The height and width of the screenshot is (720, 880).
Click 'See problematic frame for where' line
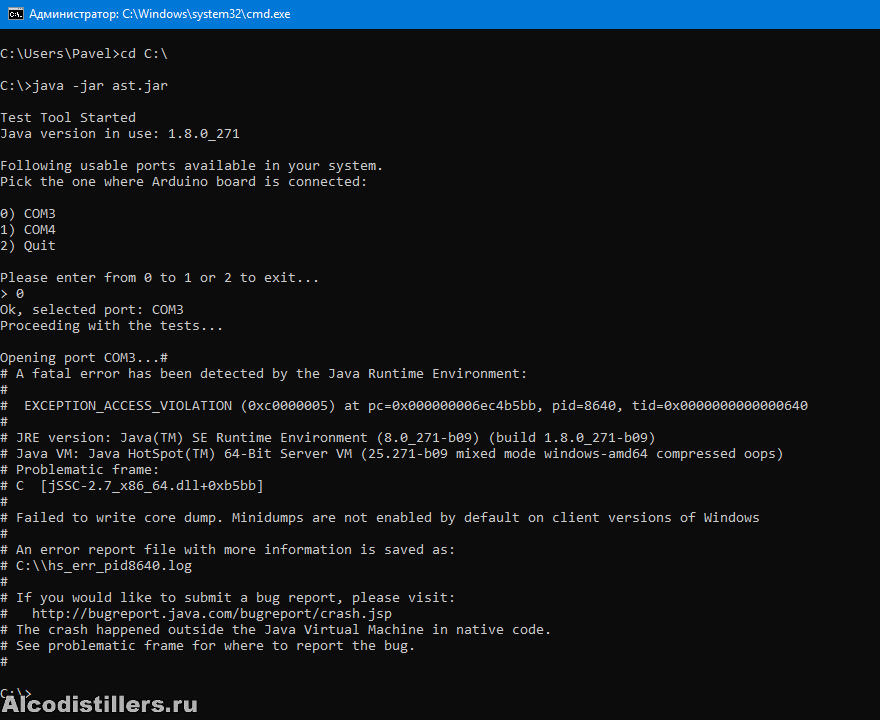(x=208, y=646)
